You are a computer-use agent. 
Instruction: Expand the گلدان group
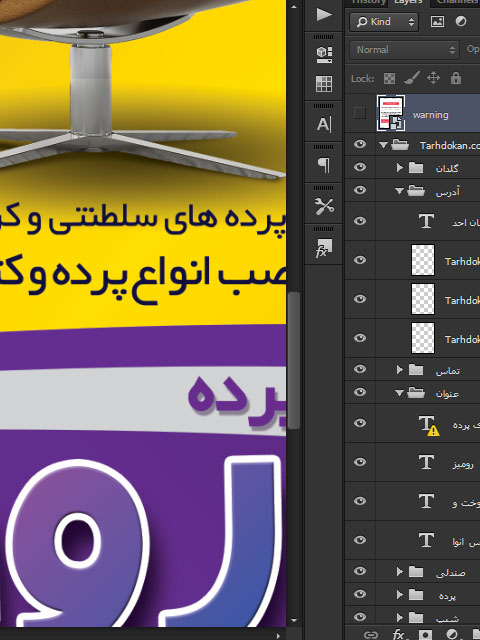click(400, 167)
